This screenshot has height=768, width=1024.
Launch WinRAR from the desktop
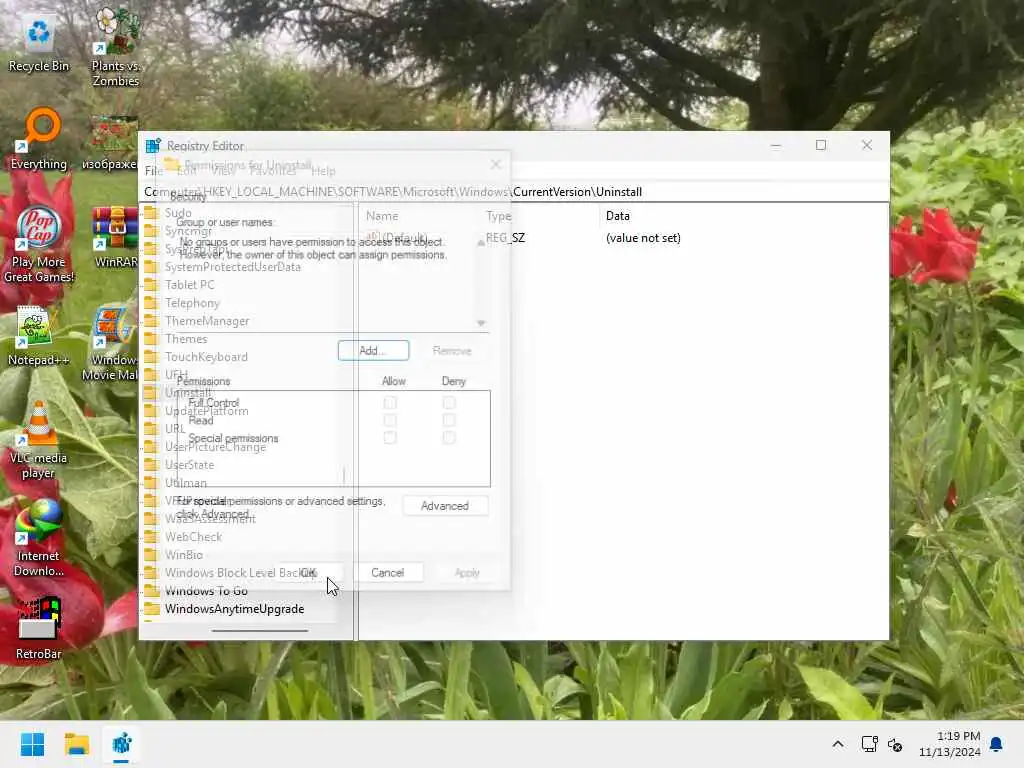pos(116,238)
